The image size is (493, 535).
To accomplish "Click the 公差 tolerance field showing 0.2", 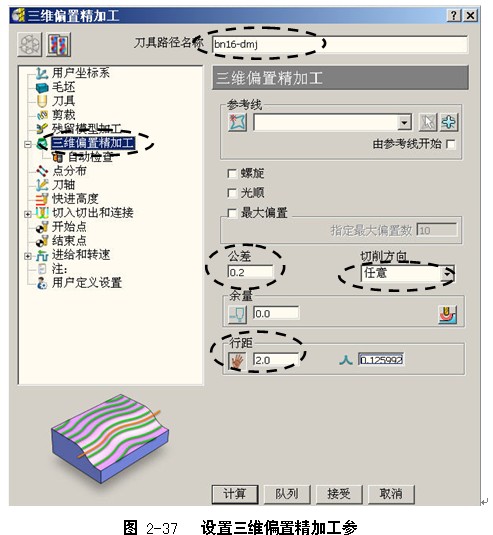I will [251, 273].
